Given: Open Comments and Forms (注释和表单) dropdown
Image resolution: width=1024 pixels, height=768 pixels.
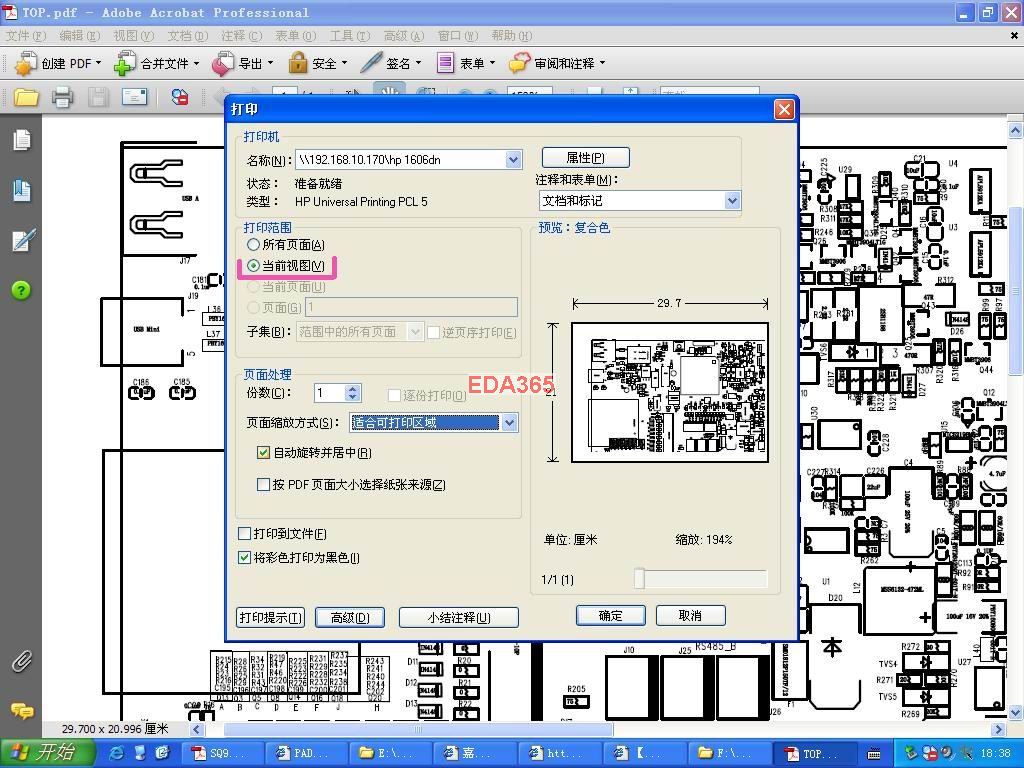Looking at the screenshot, I should point(732,200).
